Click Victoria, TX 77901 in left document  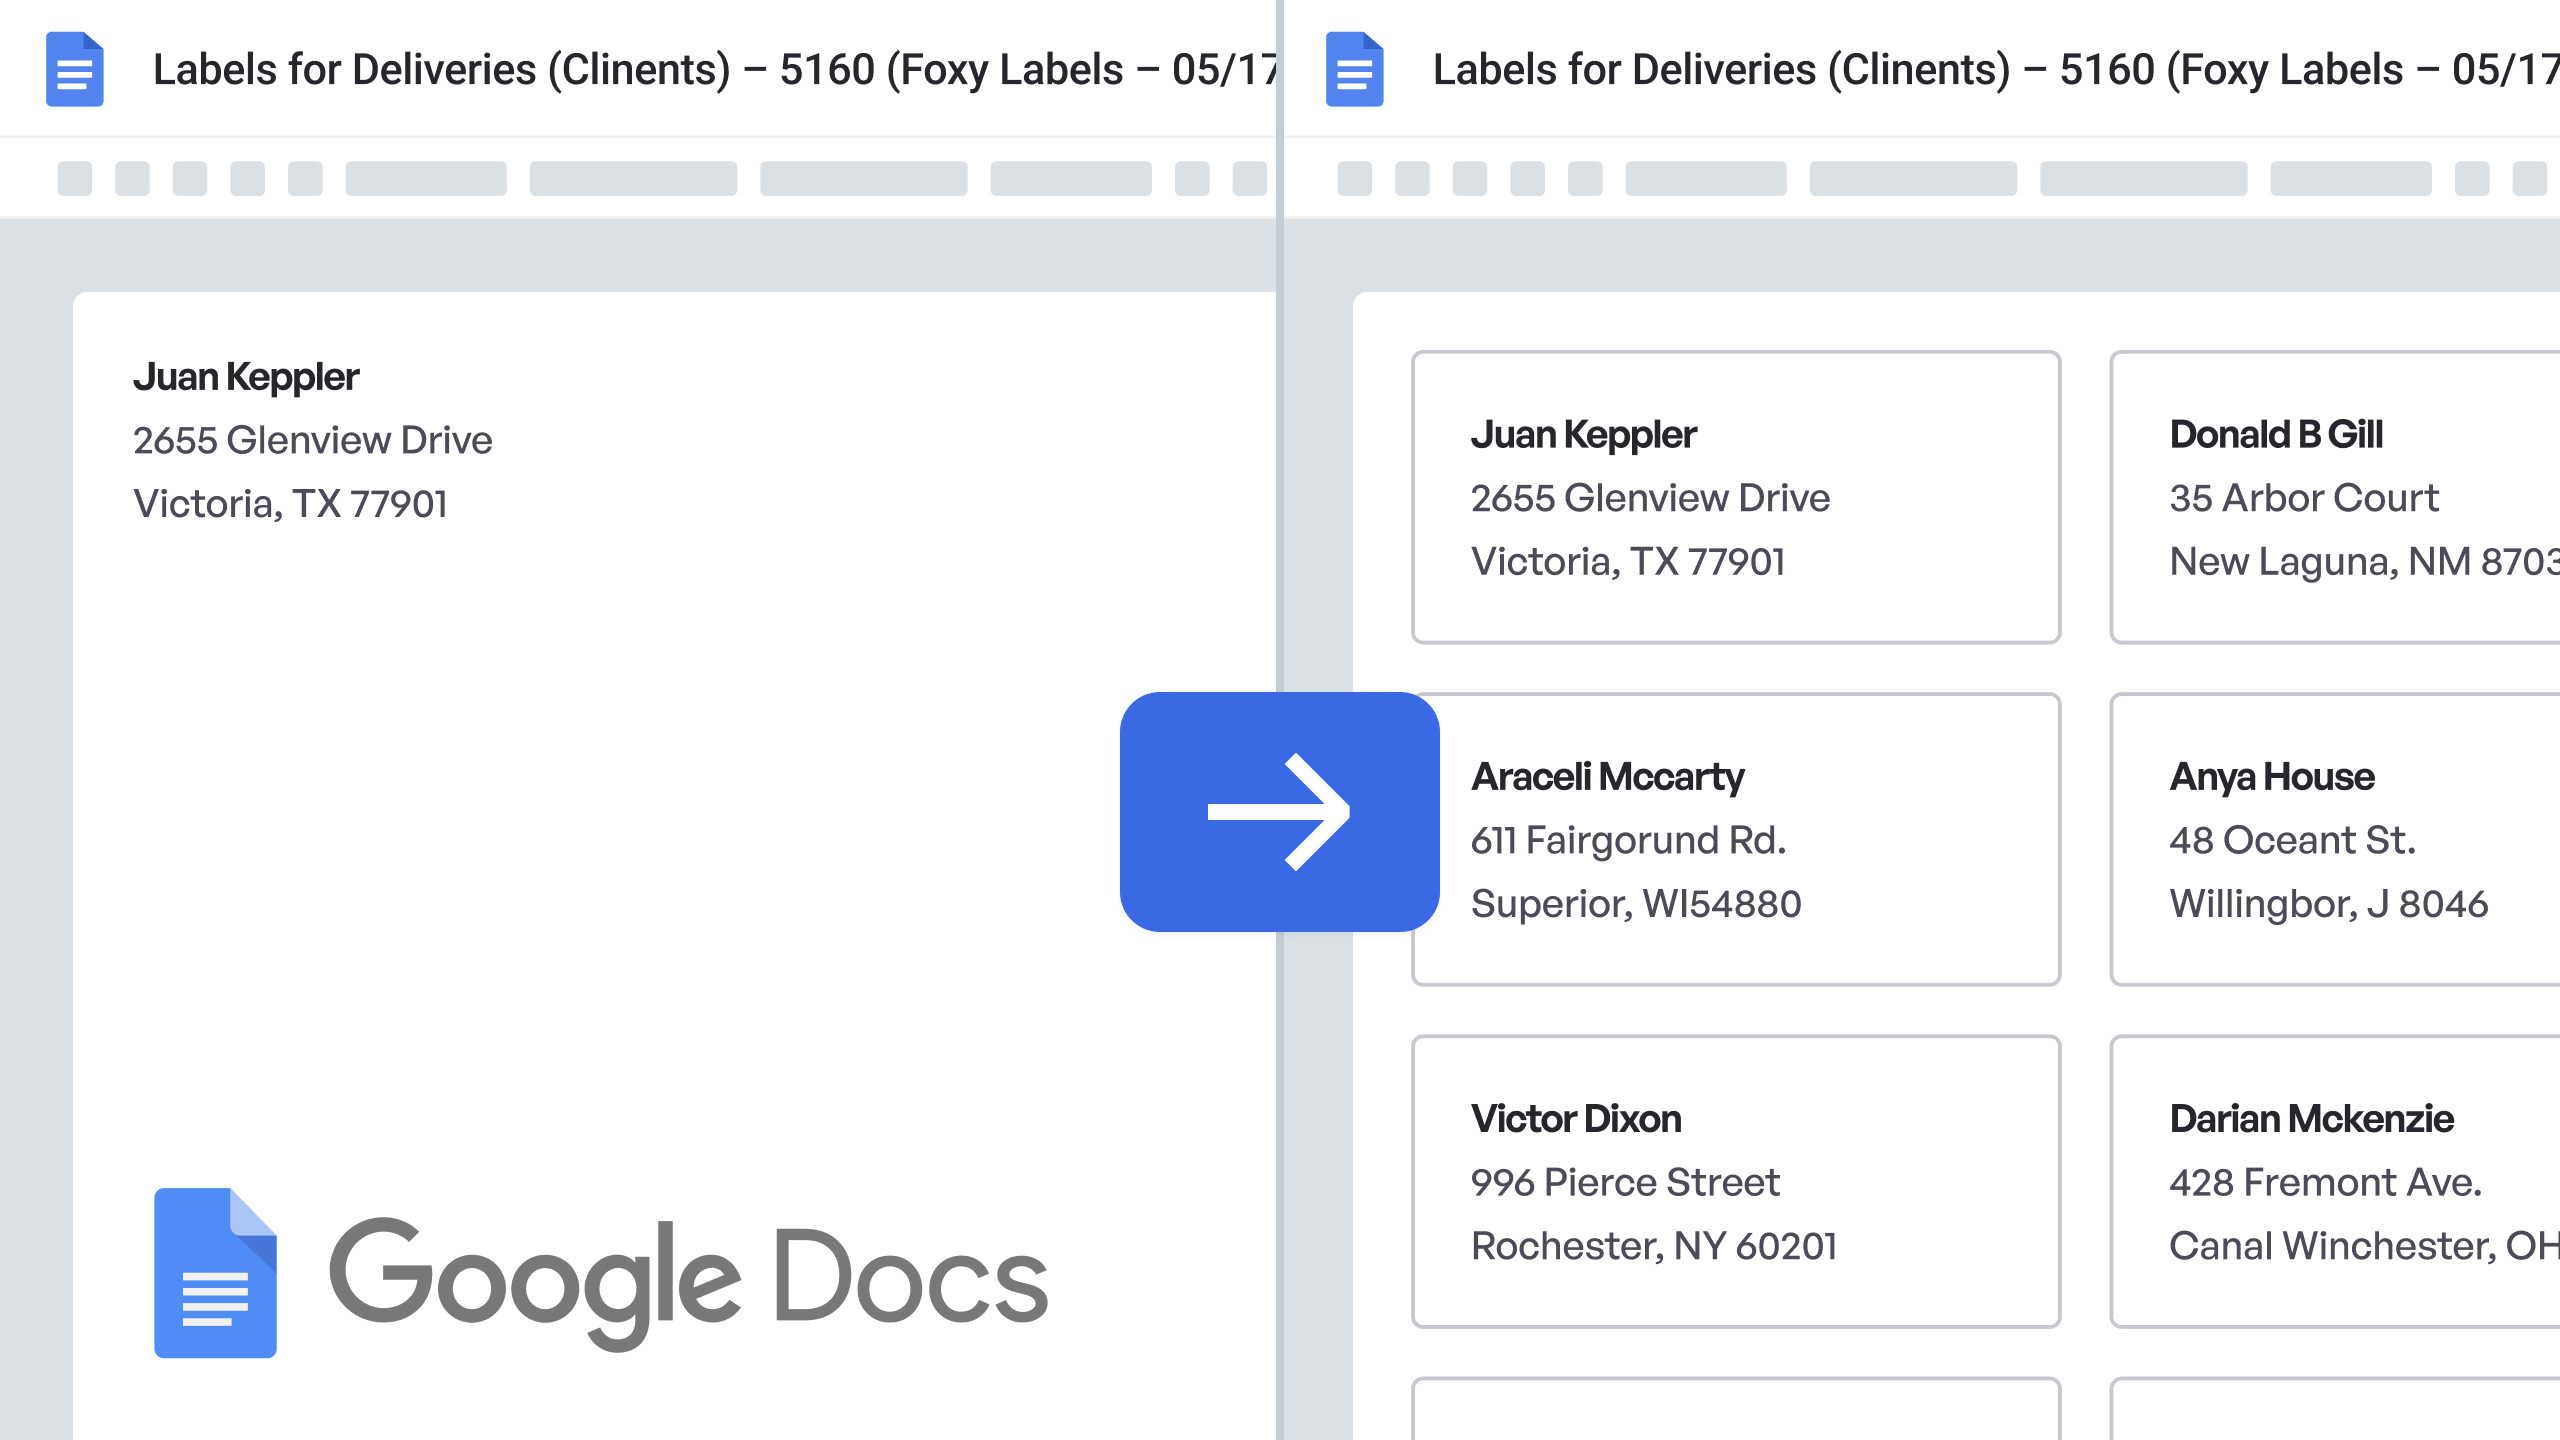[290, 503]
